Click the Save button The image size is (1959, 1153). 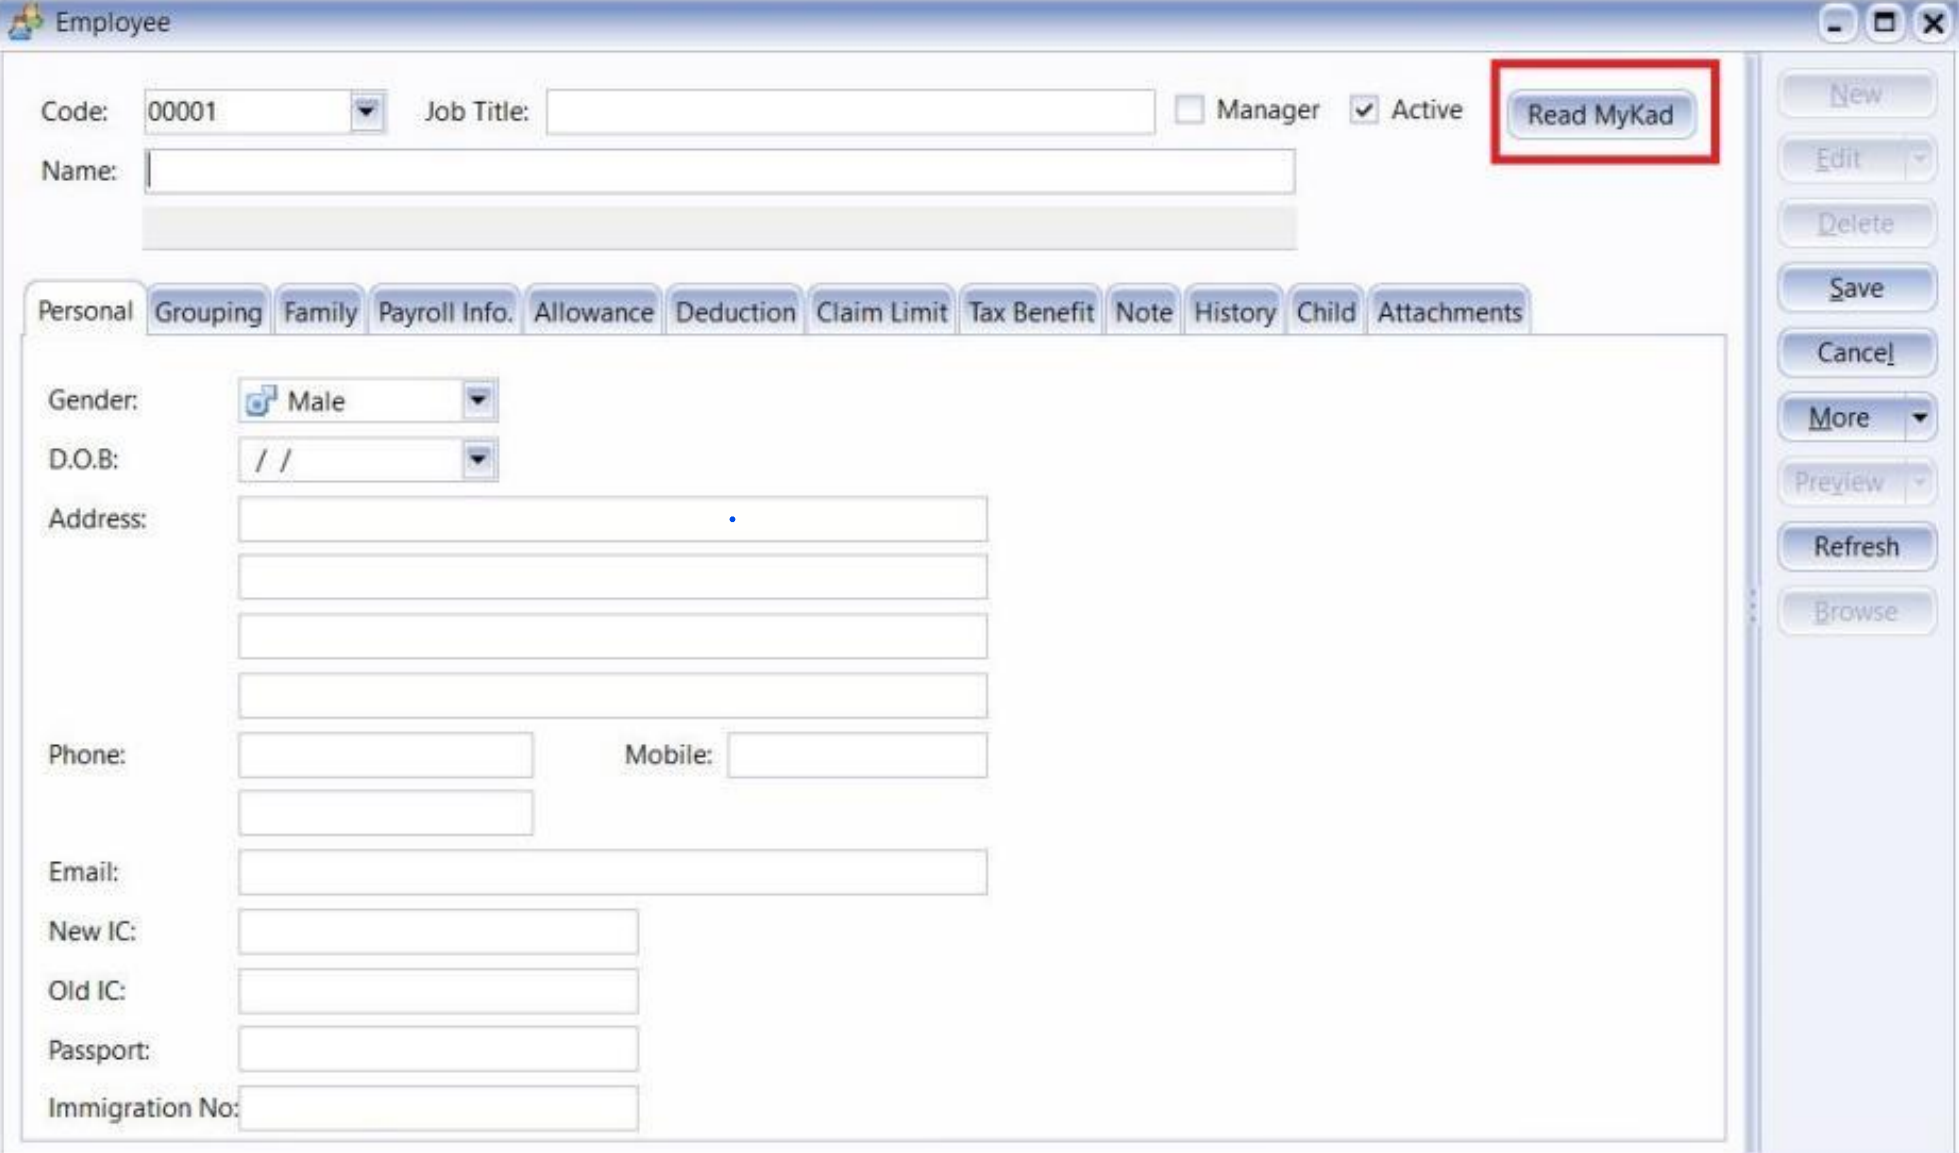click(x=1855, y=288)
